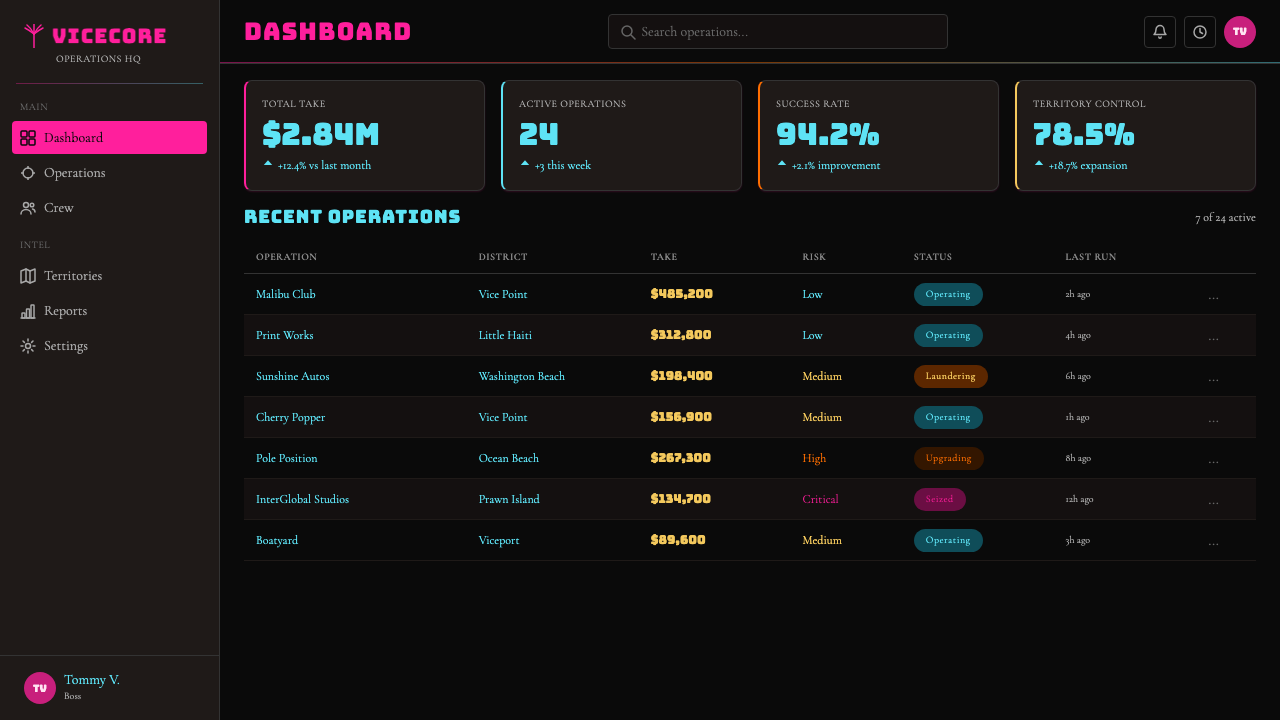
Task: Open row menu for Malibu Club
Action: [1213, 295]
